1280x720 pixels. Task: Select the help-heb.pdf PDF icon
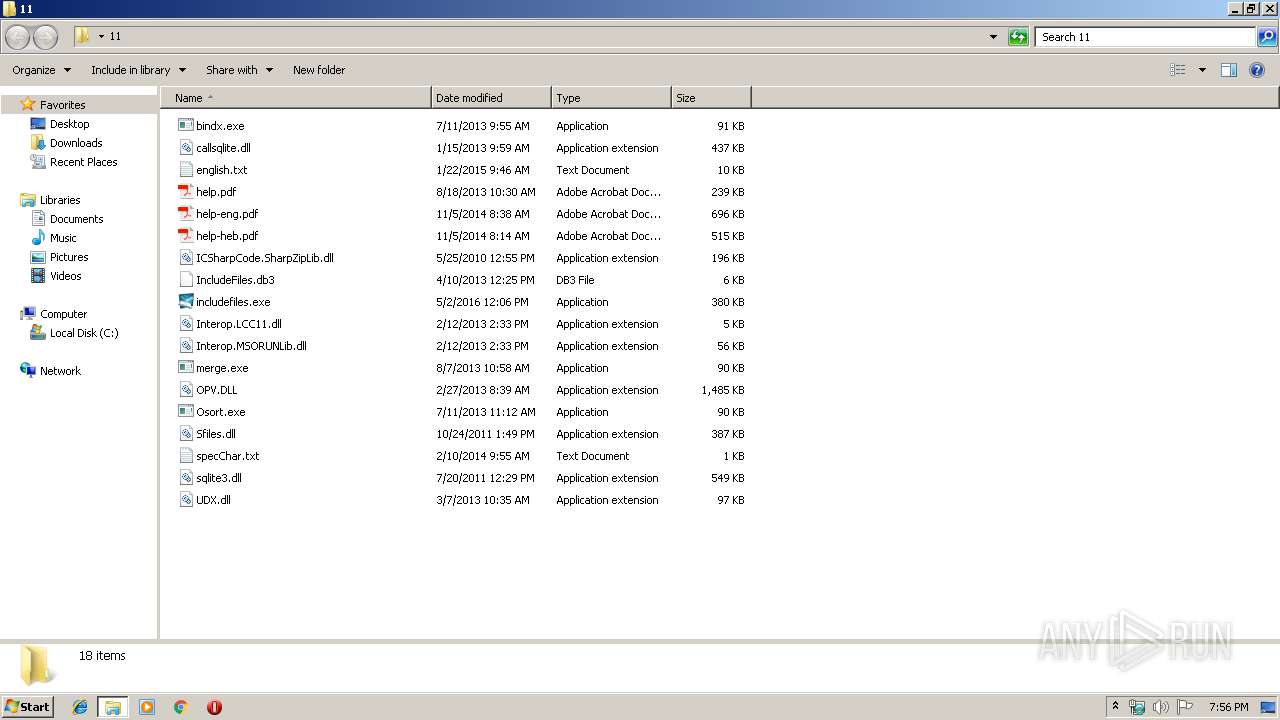pyautogui.click(x=185, y=236)
